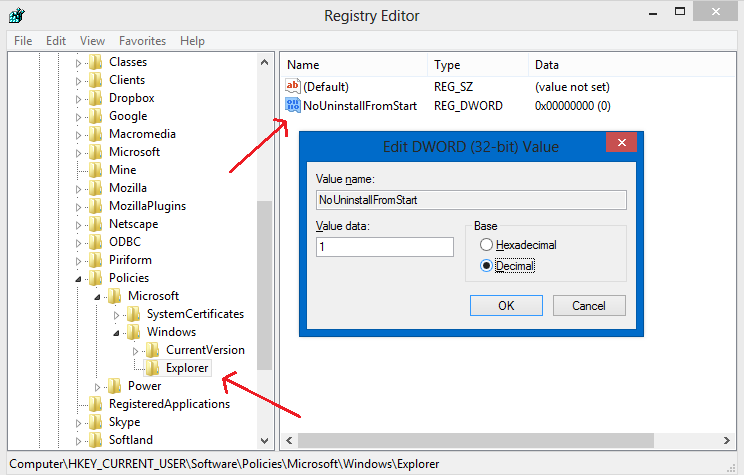Screen dimensions: 744x475
Task: Click the tree pane scroll up arrow
Action: [x=264, y=62]
